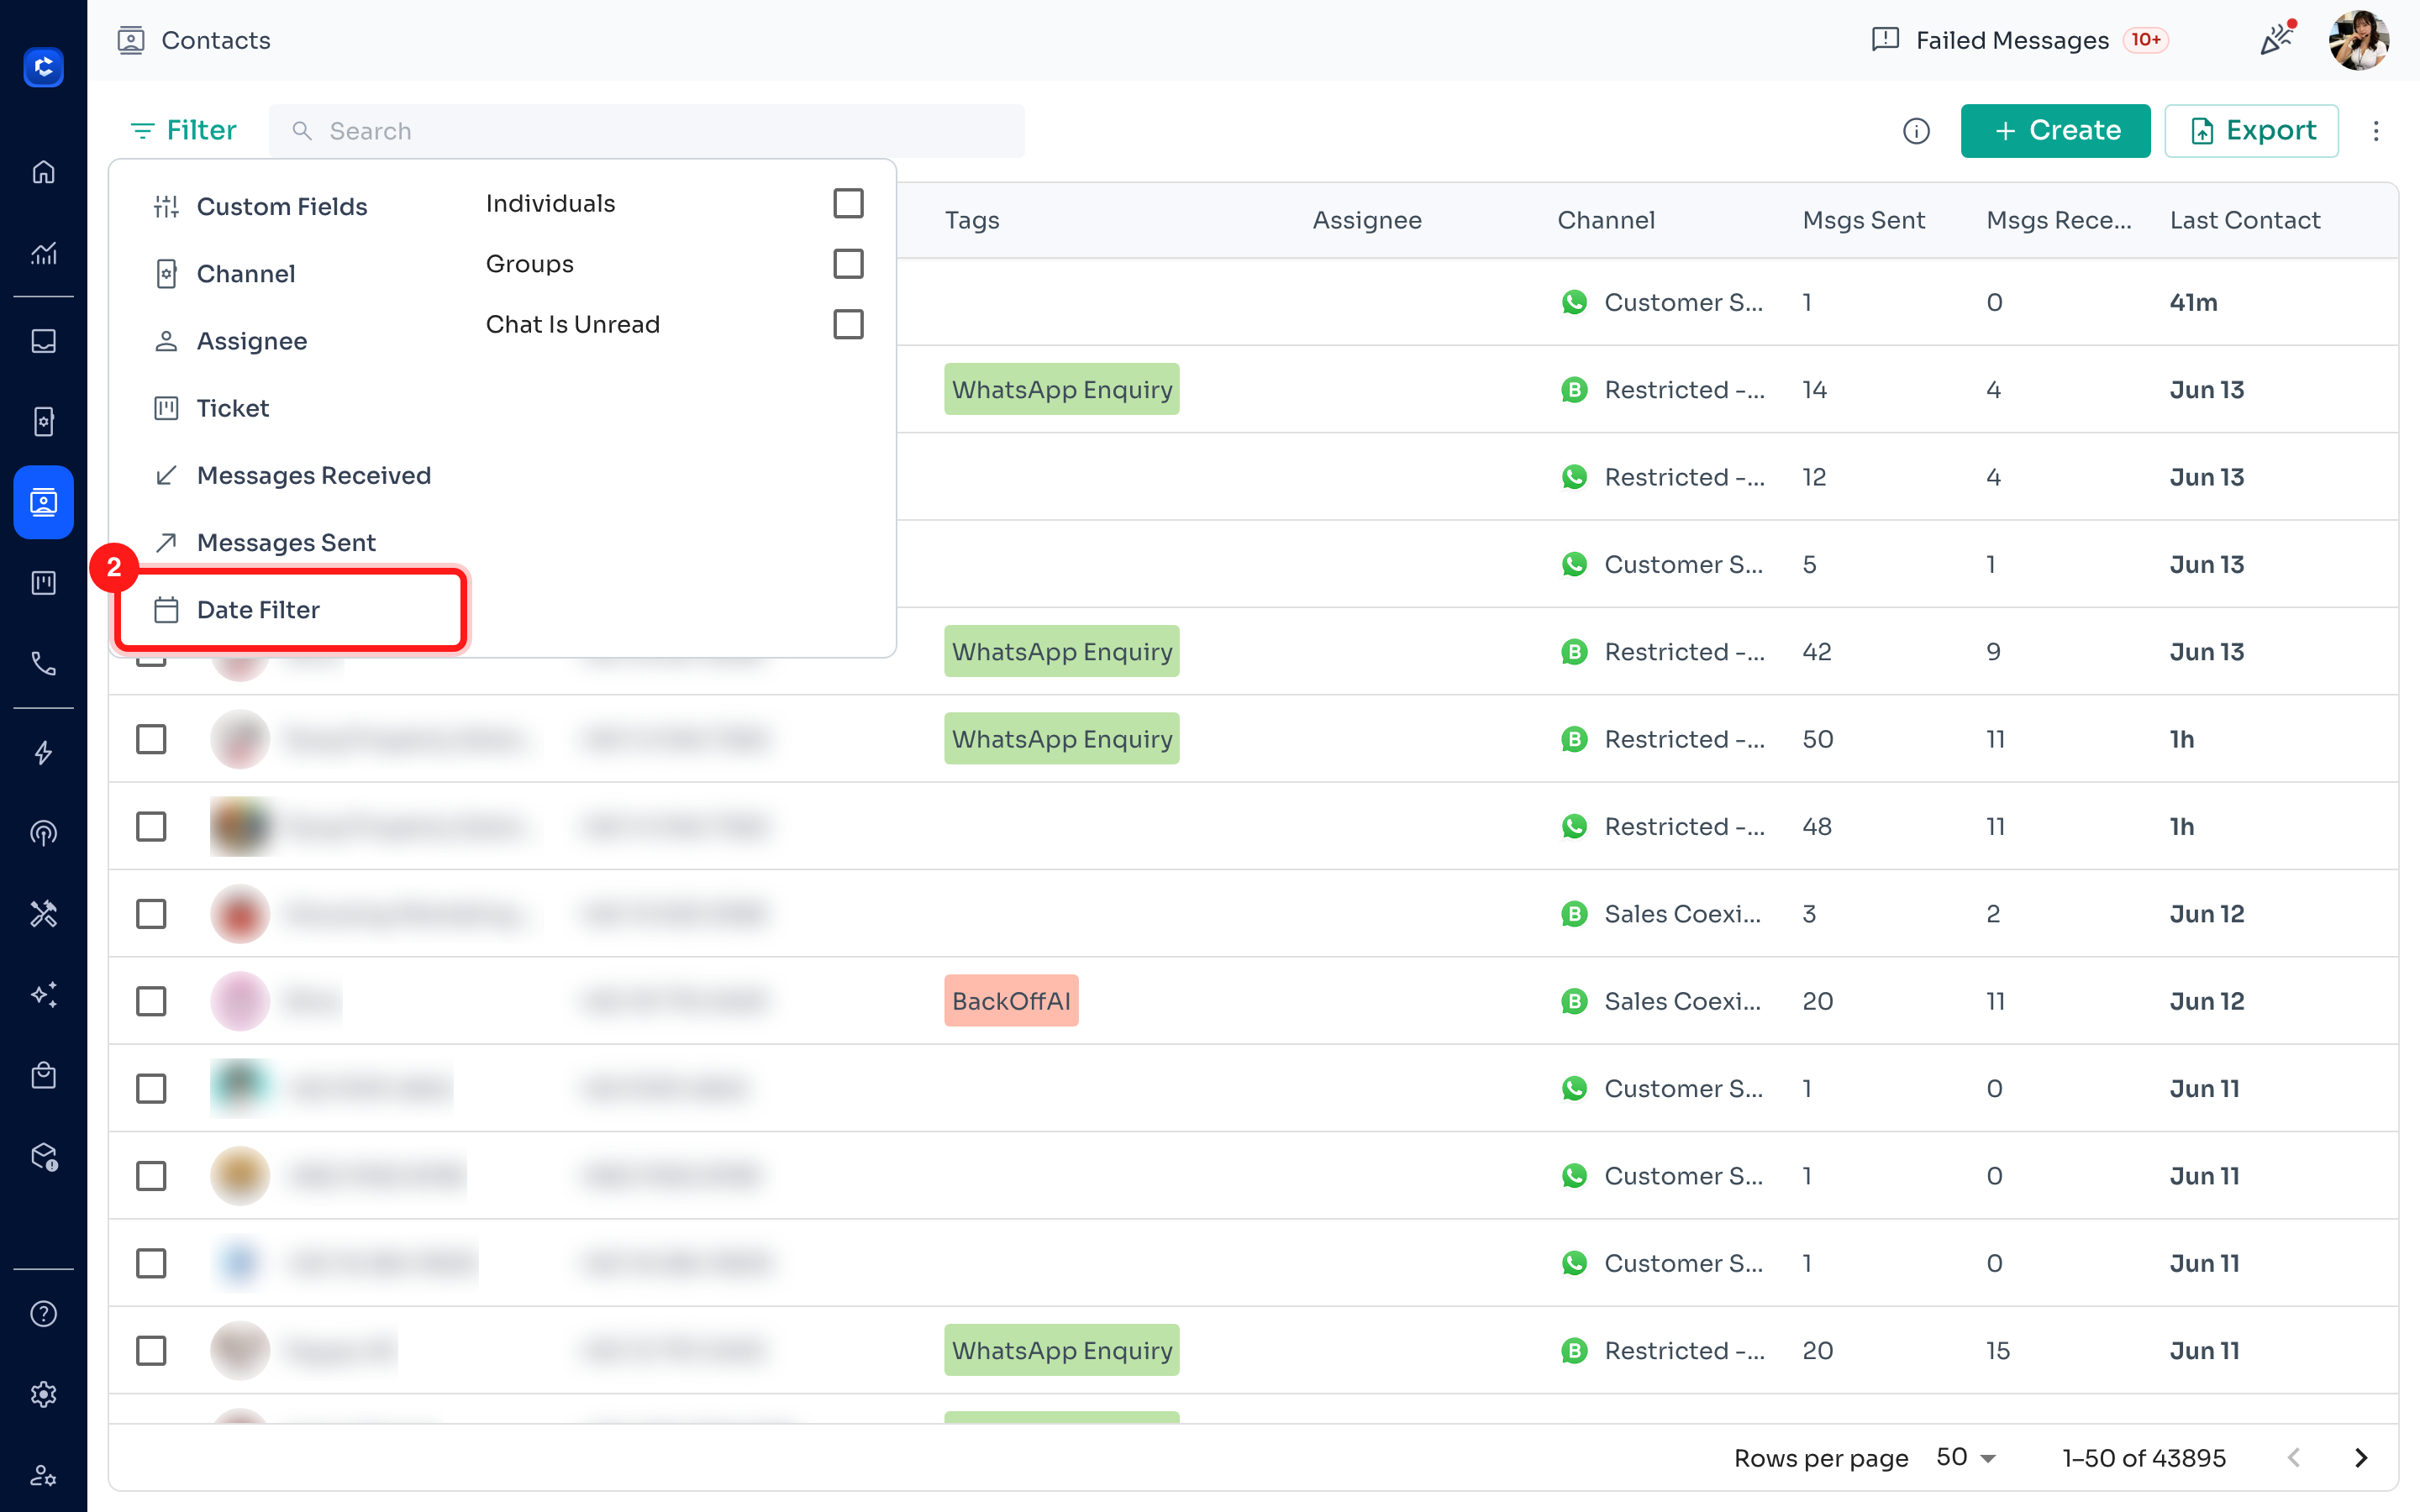Click the info icon beside Create
The width and height of the screenshot is (2420, 1512).
coord(1916,131)
